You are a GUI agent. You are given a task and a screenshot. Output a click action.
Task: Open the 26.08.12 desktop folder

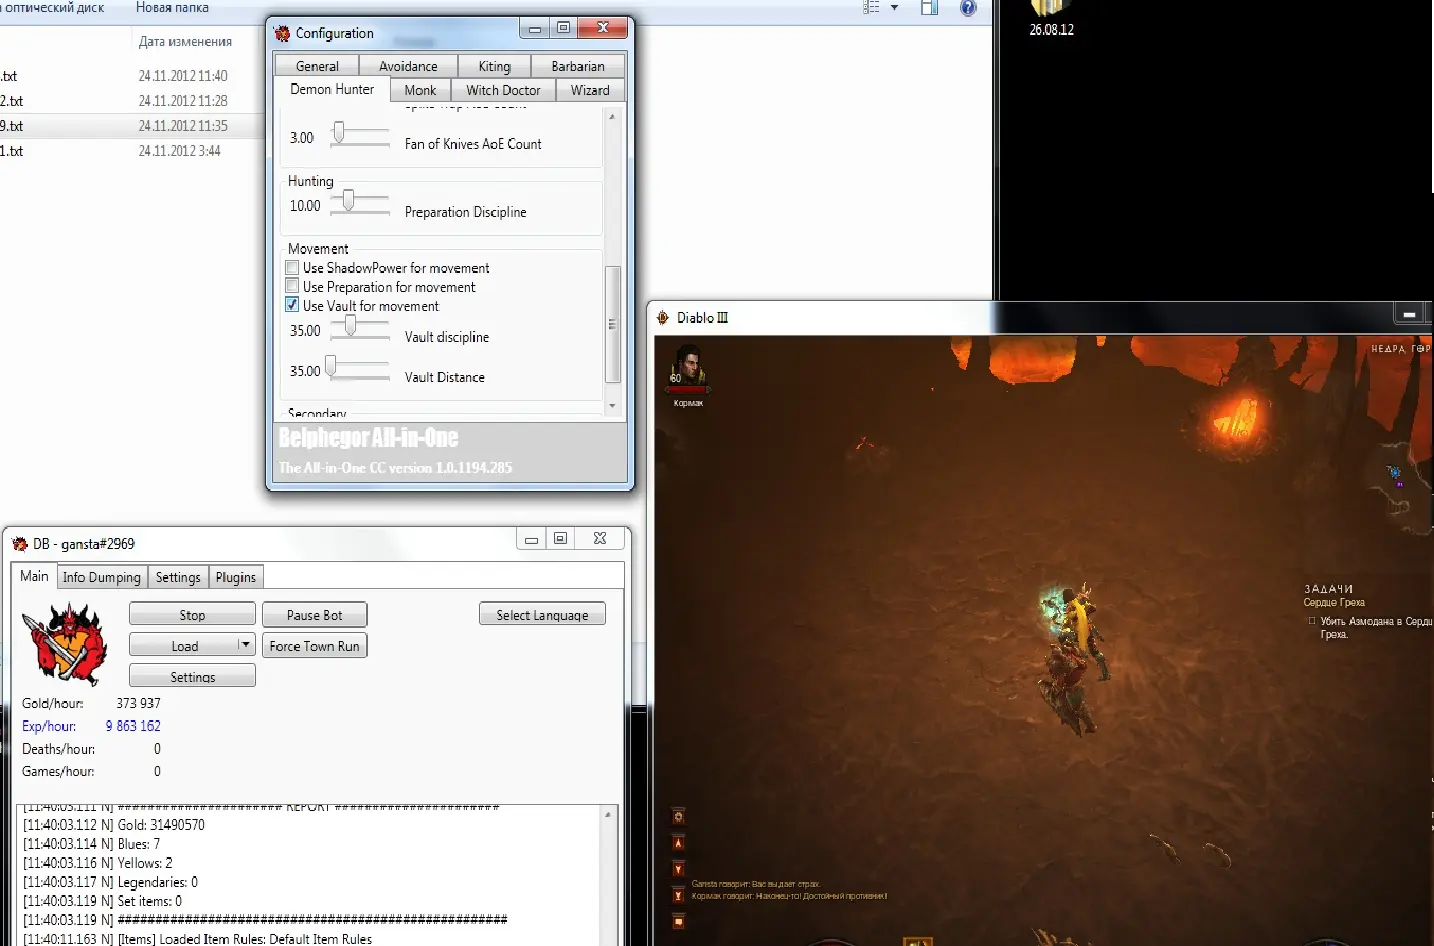click(x=1050, y=18)
